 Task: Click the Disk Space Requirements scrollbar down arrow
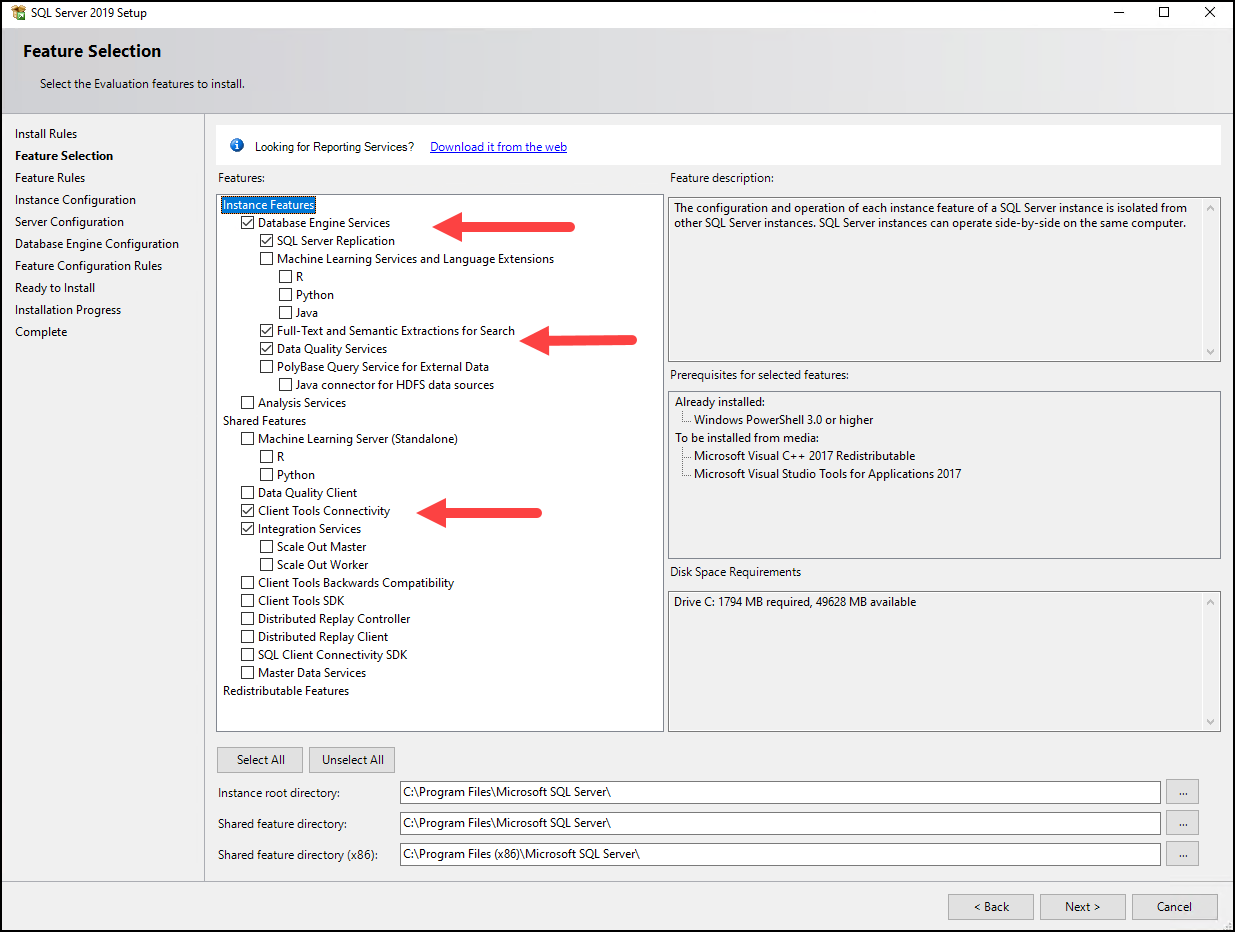[x=1211, y=722]
